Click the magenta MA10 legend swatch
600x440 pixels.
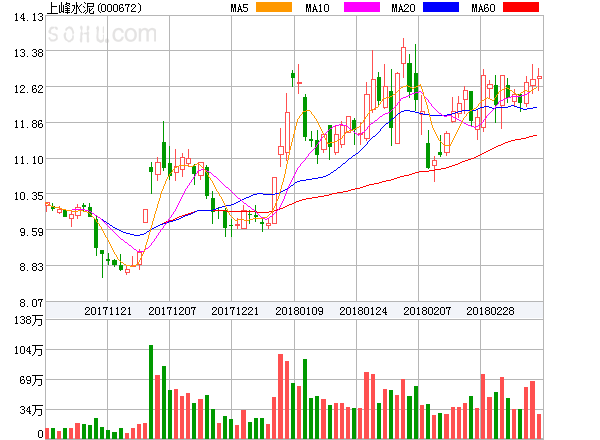coord(362,7)
